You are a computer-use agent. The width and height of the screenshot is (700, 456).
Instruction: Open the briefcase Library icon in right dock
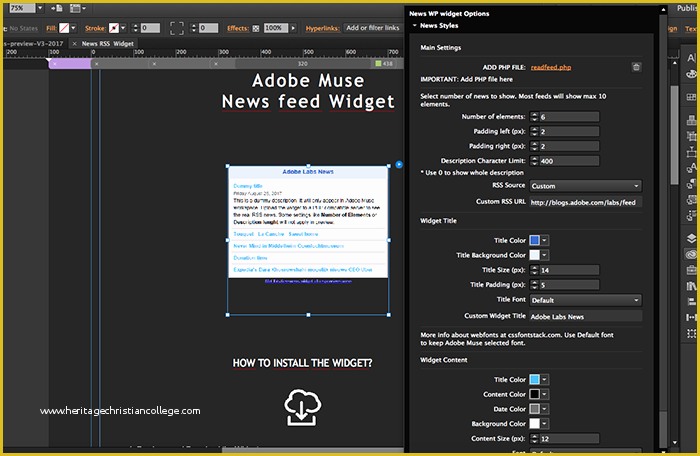[x=691, y=270]
